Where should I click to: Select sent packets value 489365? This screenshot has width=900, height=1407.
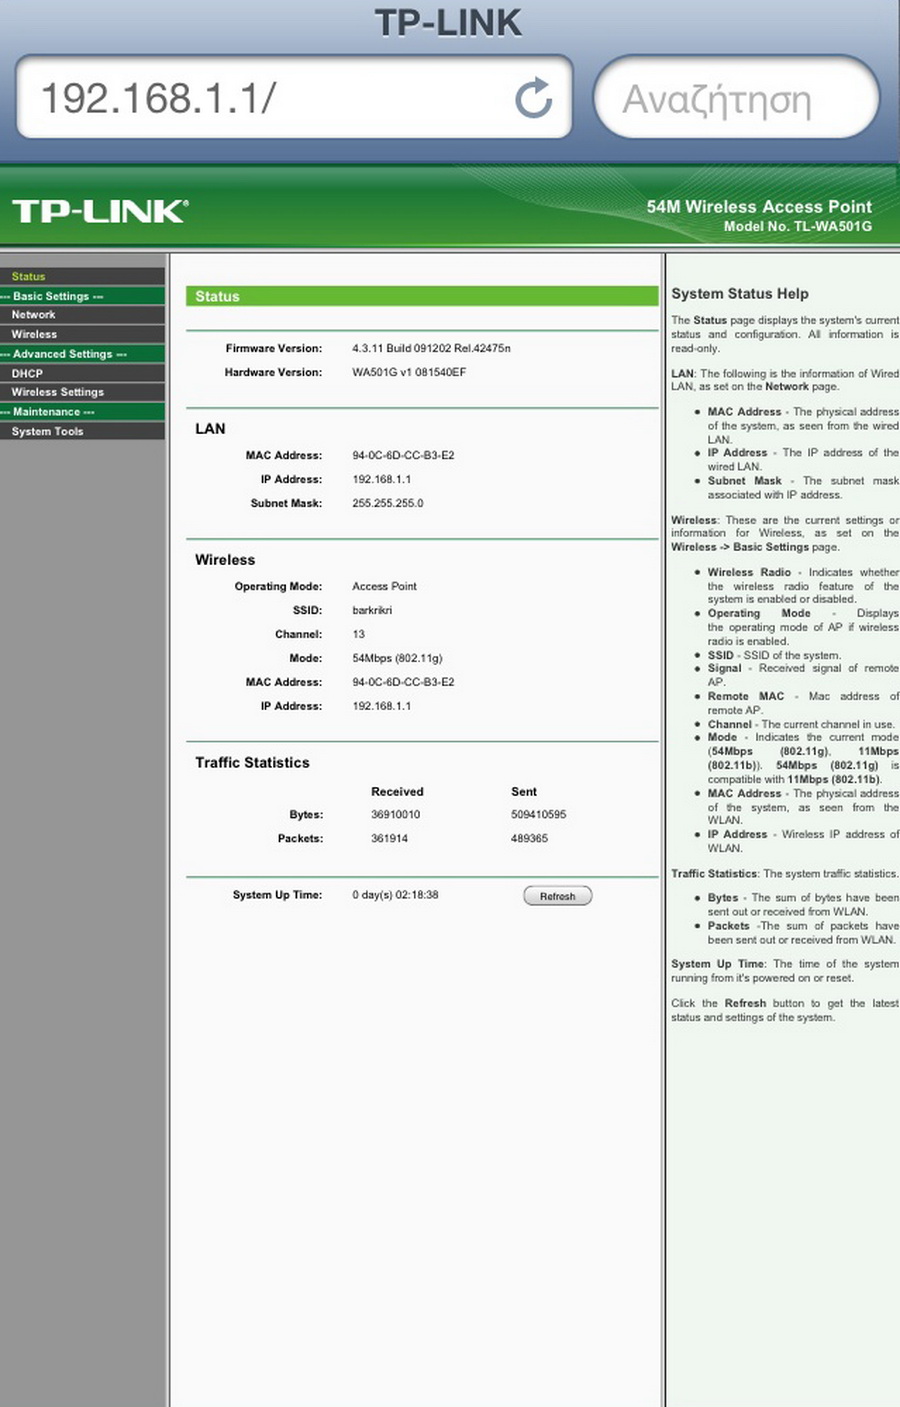[x=529, y=838]
